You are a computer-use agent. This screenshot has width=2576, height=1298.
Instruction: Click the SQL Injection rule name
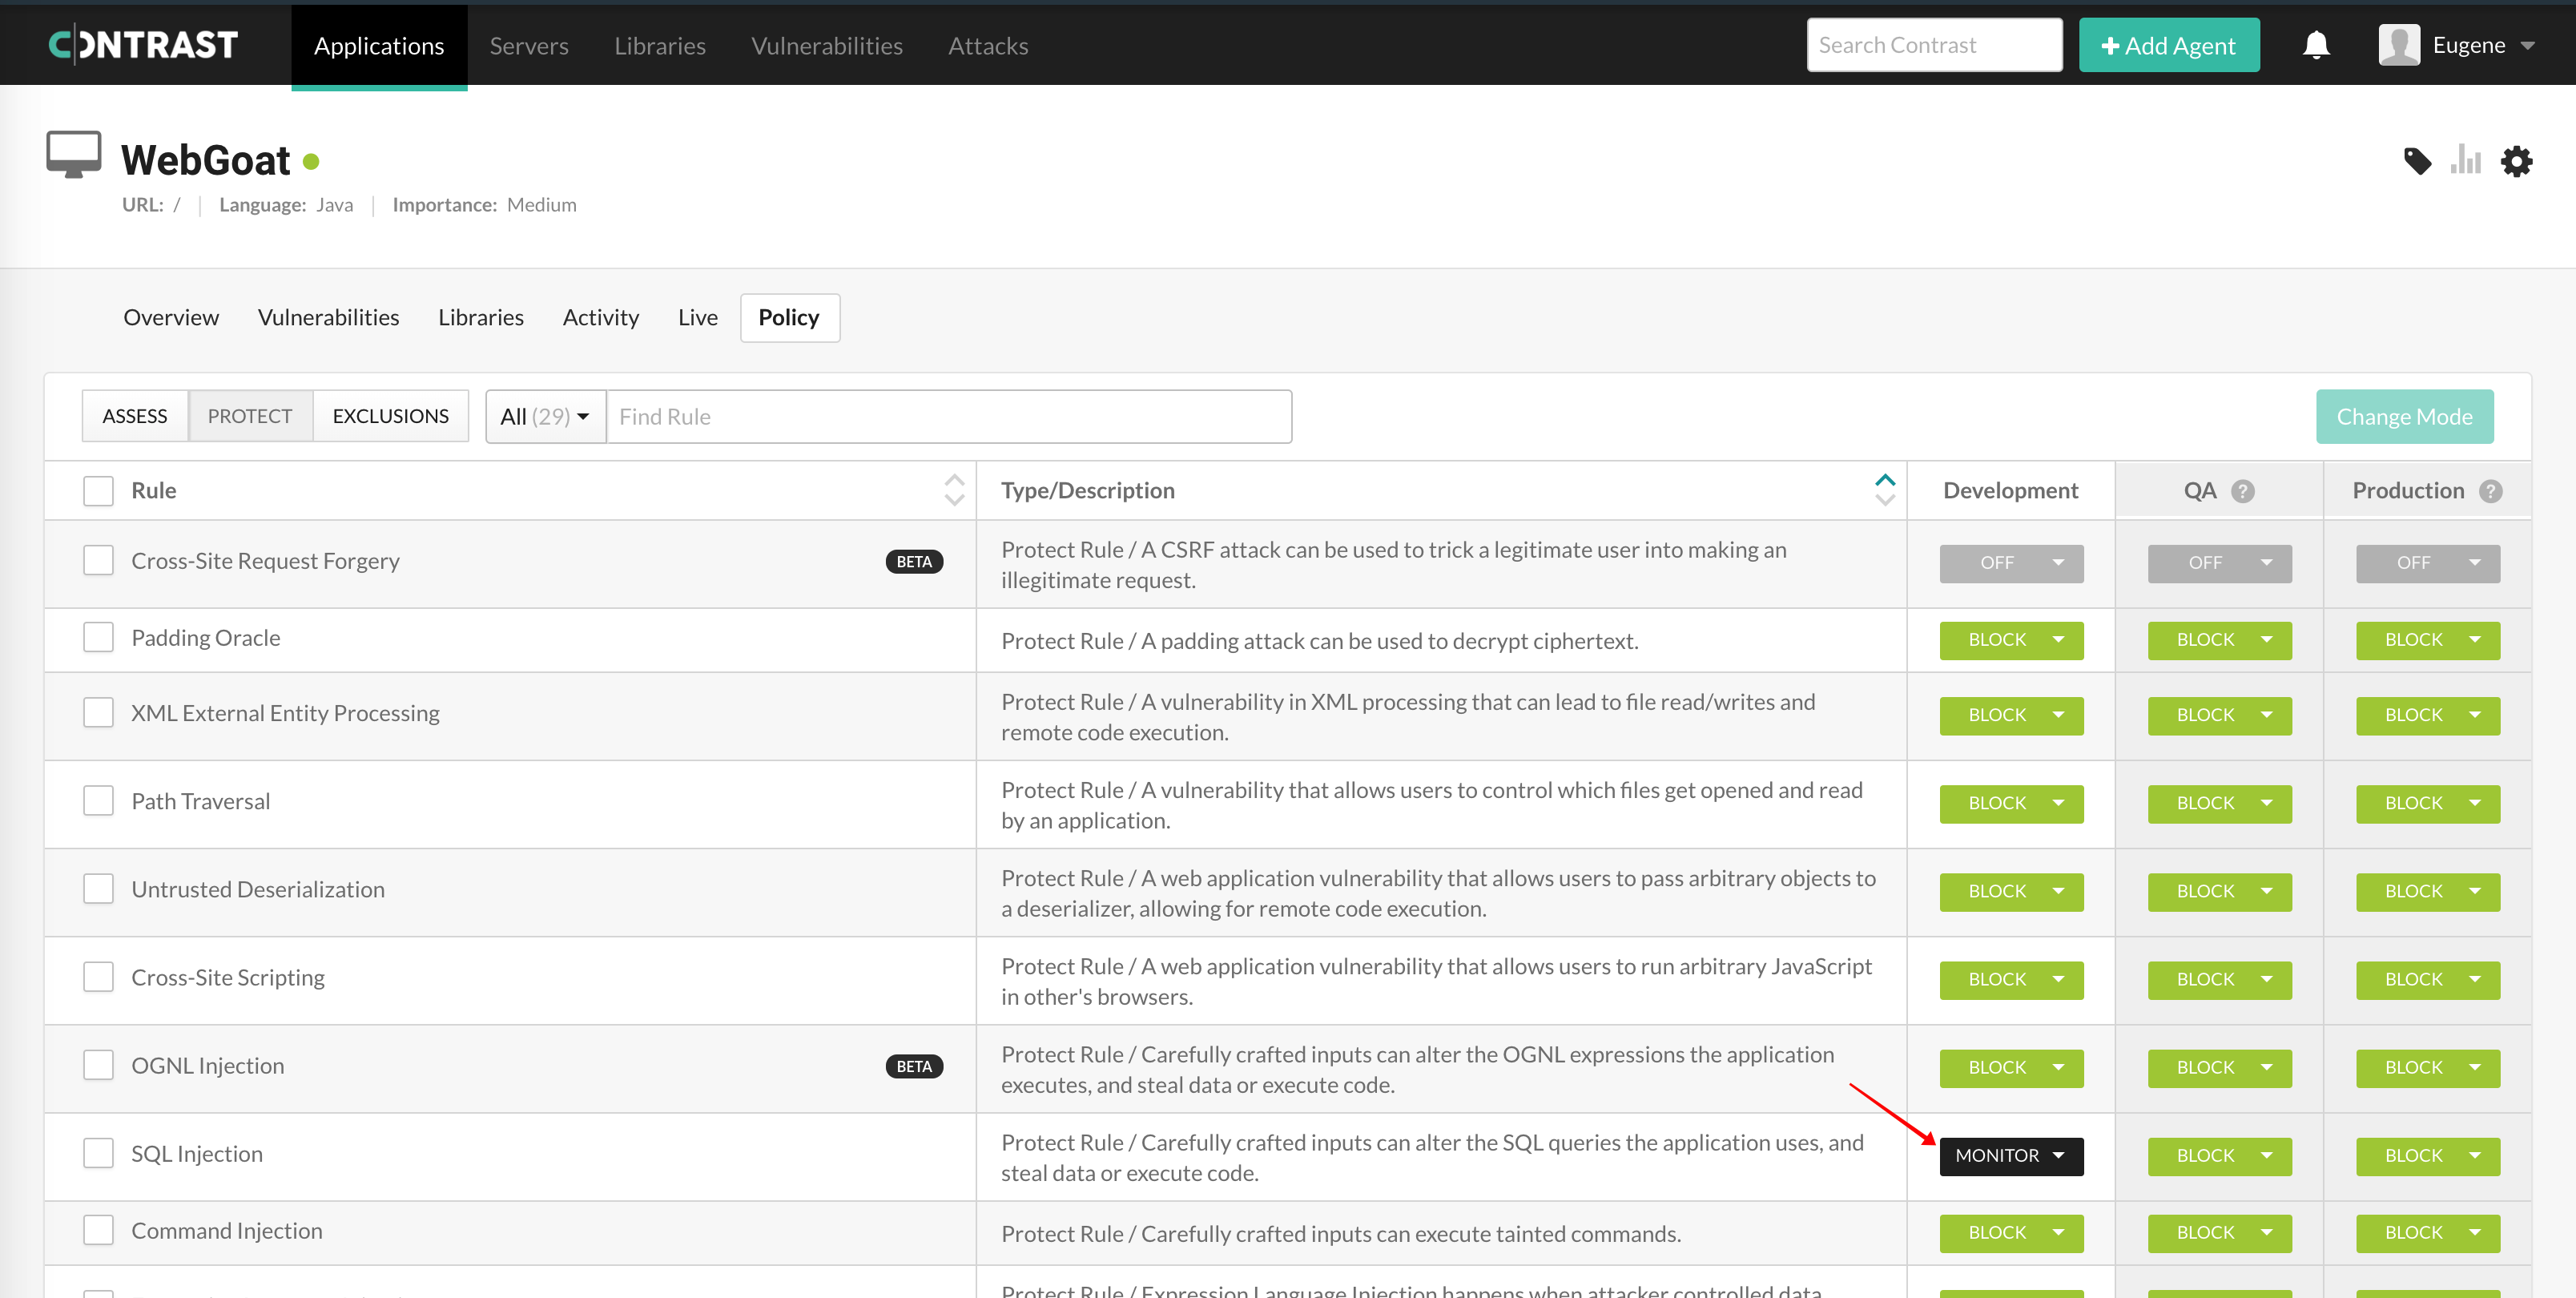[197, 1153]
